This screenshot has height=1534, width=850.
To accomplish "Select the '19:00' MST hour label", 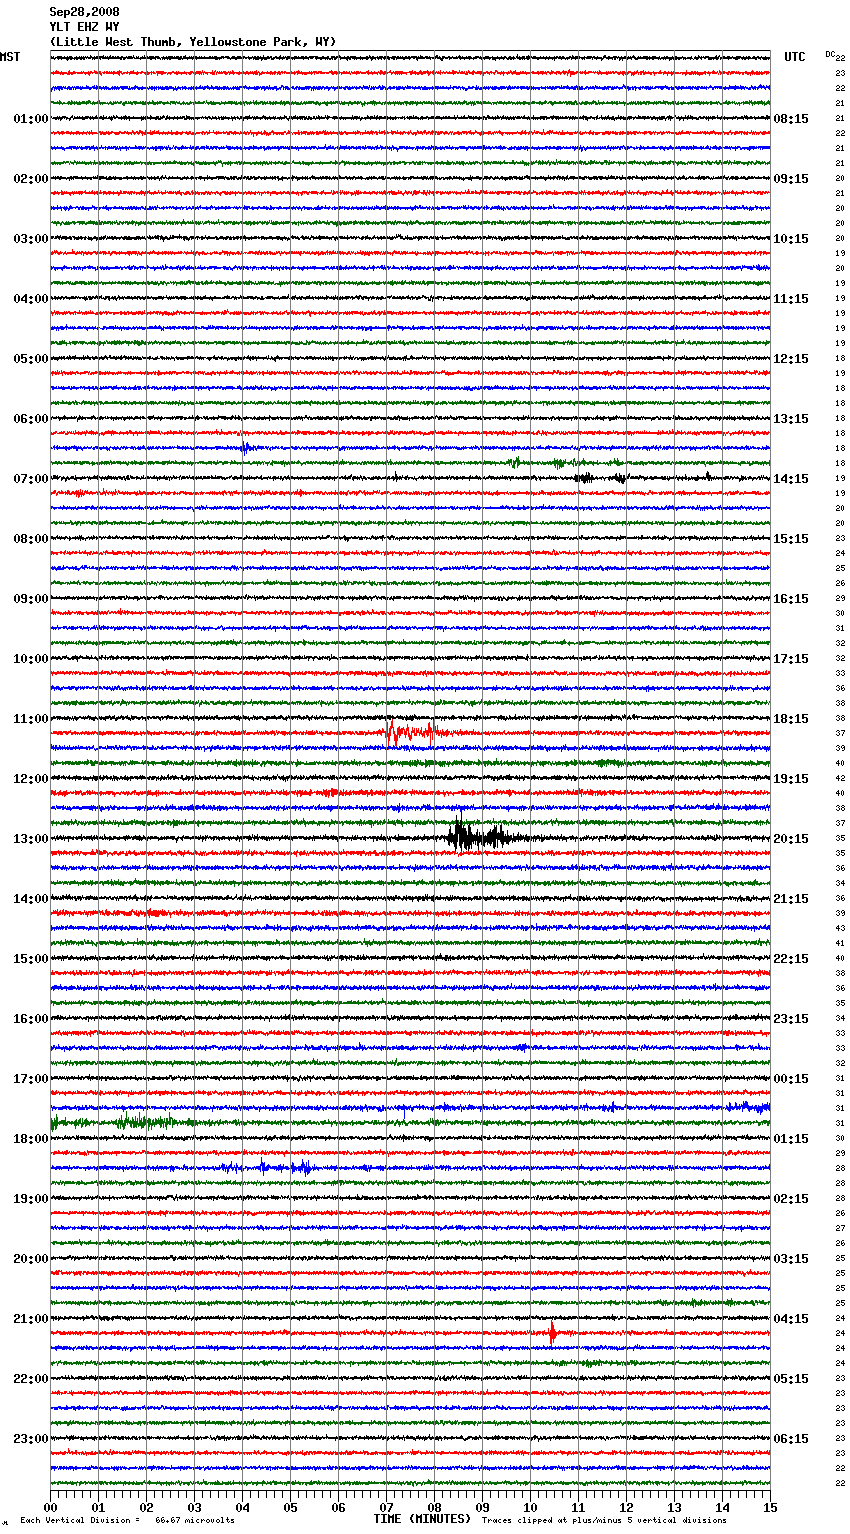I will tap(31, 1199).
